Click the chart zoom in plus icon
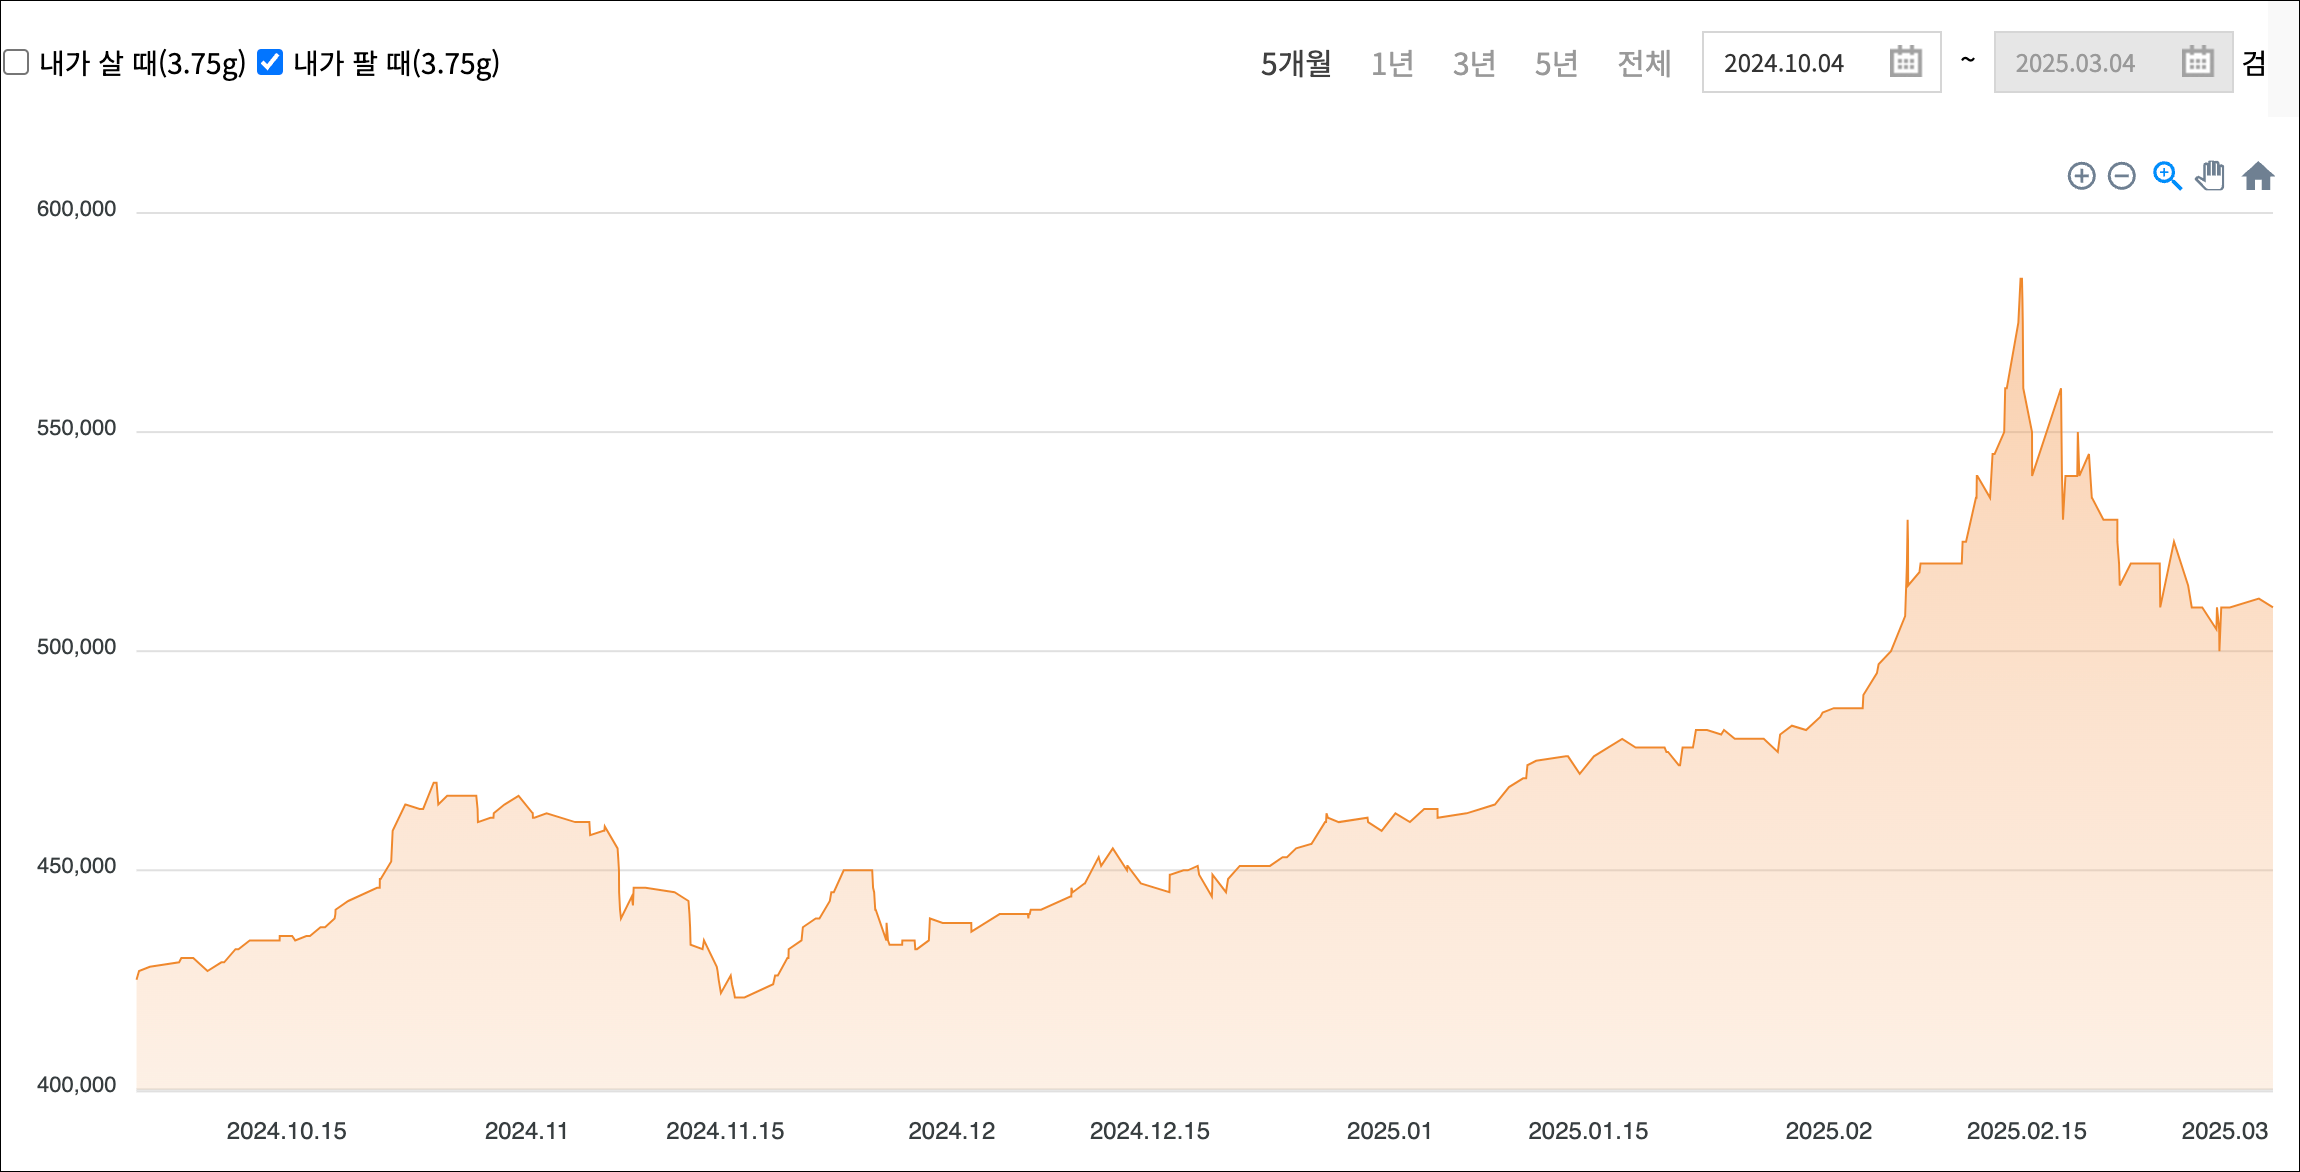2300x1172 pixels. (2081, 177)
